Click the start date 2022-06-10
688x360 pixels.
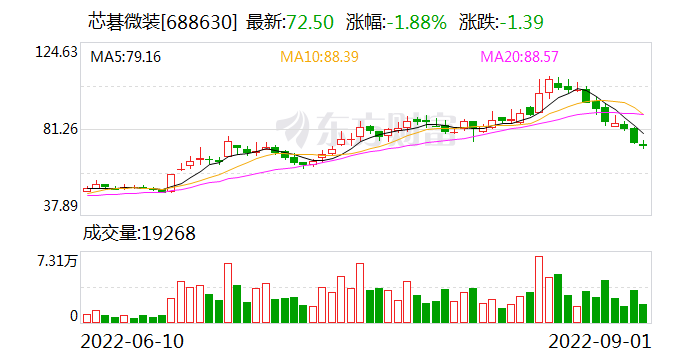point(132,341)
